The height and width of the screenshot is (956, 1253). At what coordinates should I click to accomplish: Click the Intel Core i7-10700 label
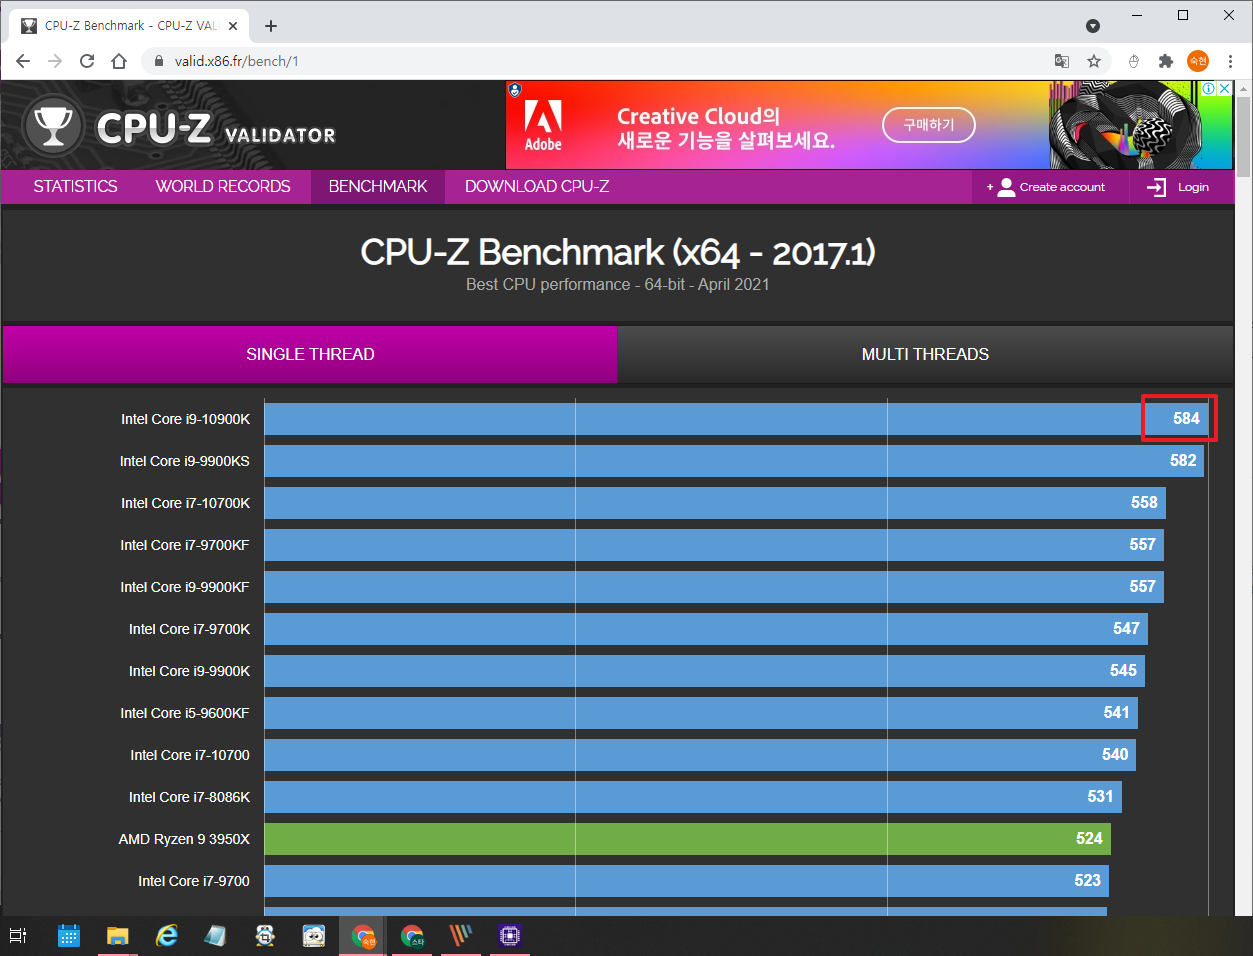coord(190,755)
